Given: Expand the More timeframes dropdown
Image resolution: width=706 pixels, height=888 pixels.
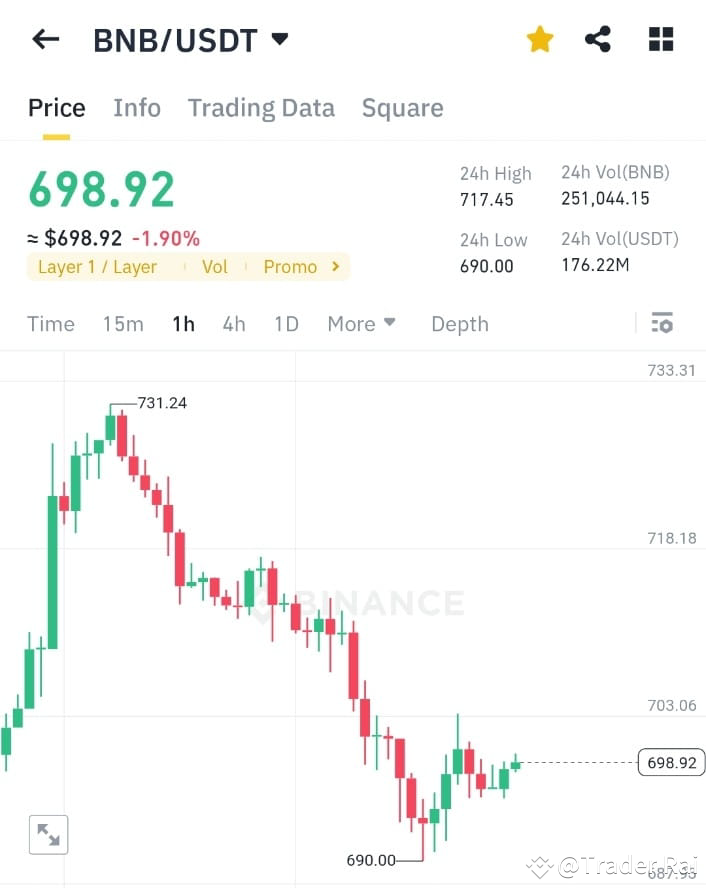Looking at the screenshot, I should point(360,323).
